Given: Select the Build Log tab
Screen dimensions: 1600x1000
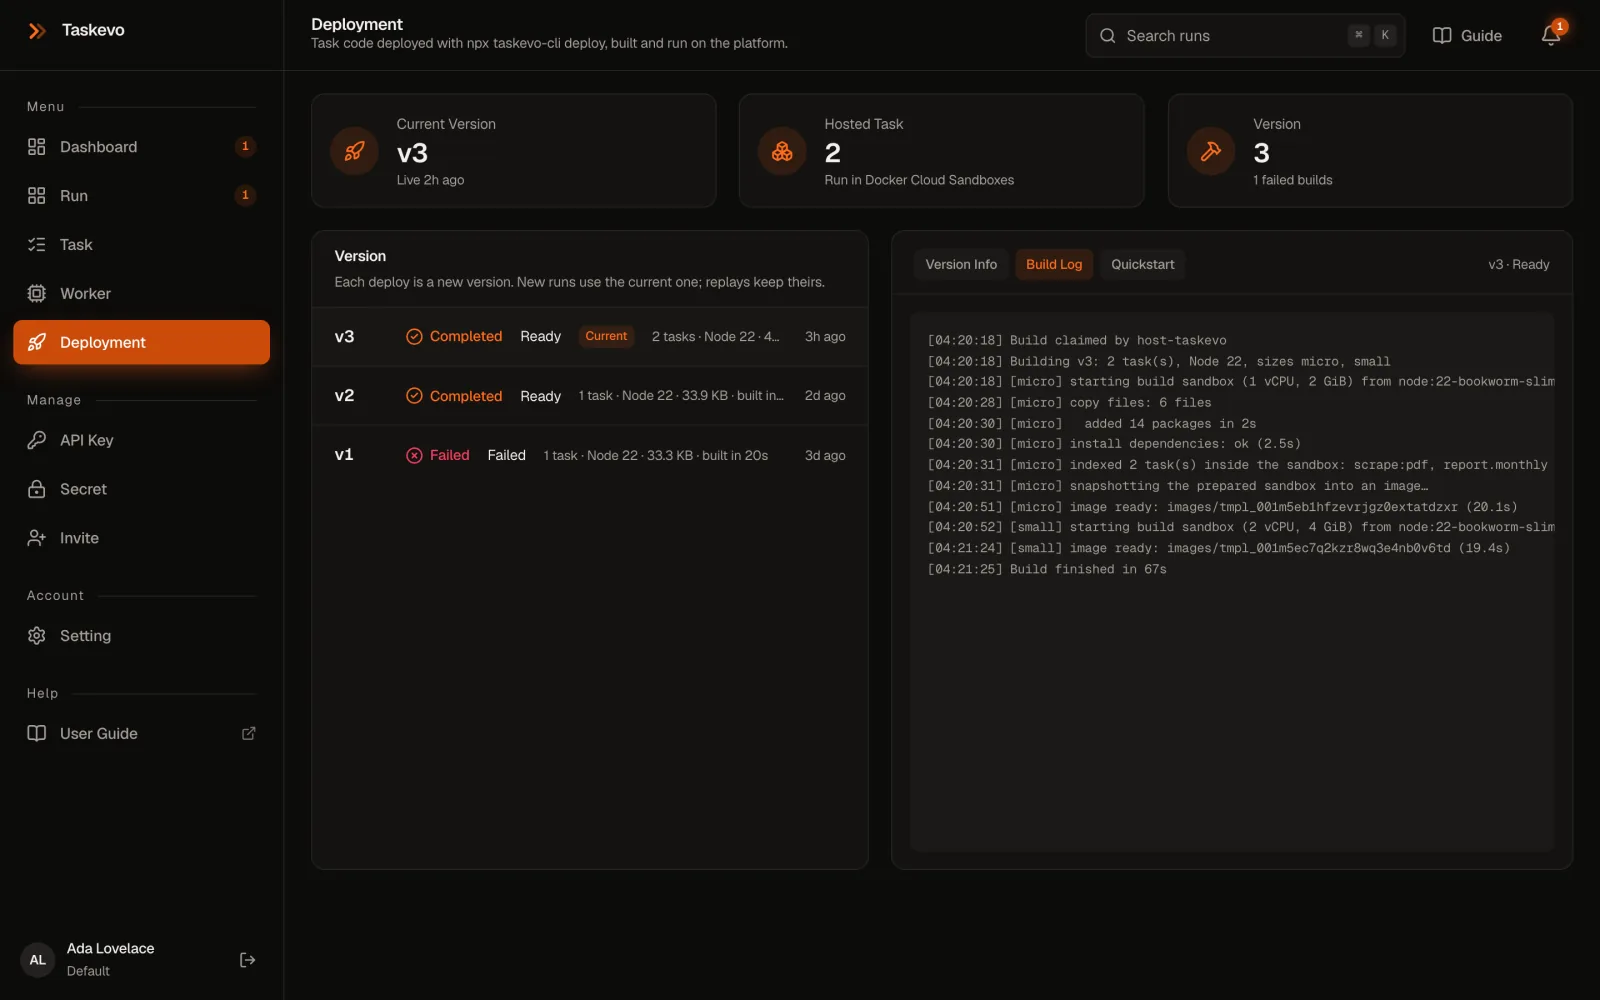Looking at the screenshot, I should click(x=1054, y=264).
